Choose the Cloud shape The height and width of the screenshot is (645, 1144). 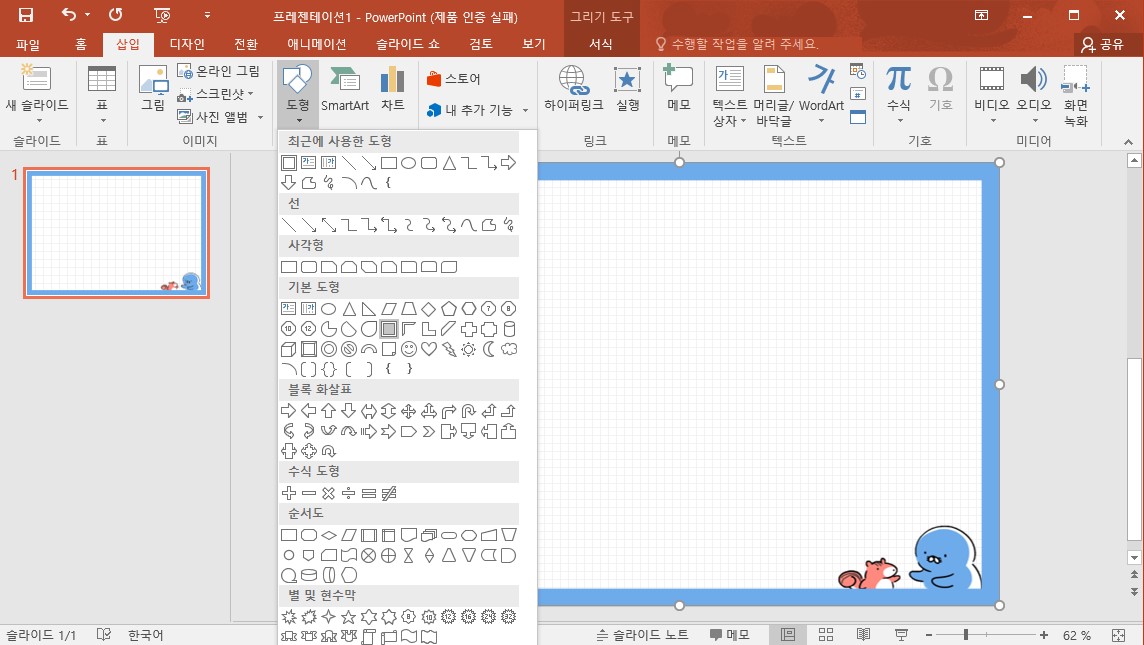(509, 349)
